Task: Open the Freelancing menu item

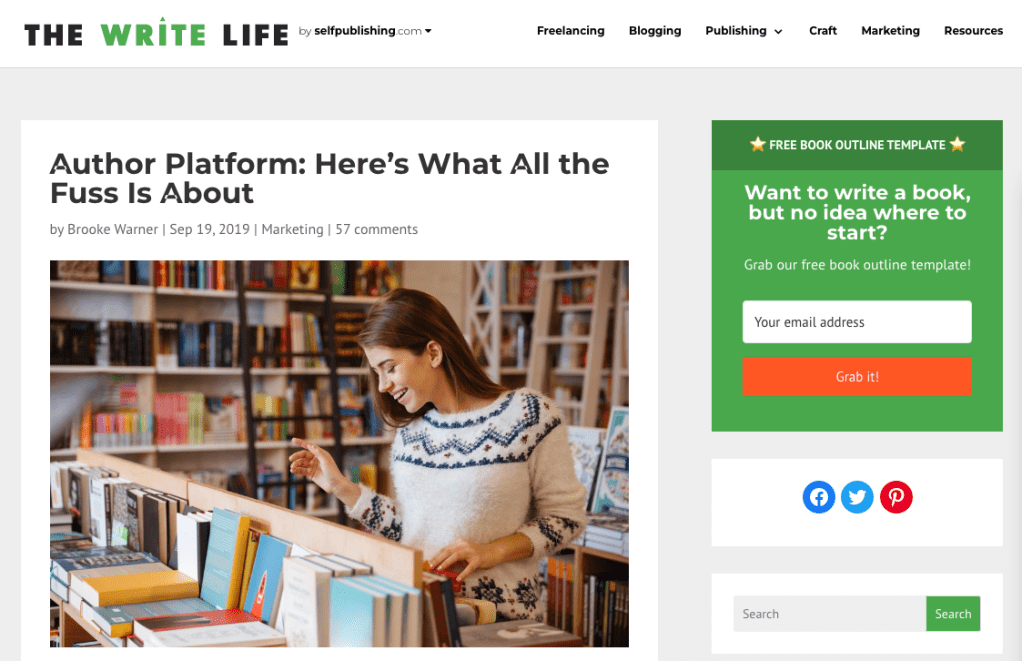Action: click(570, 31)
